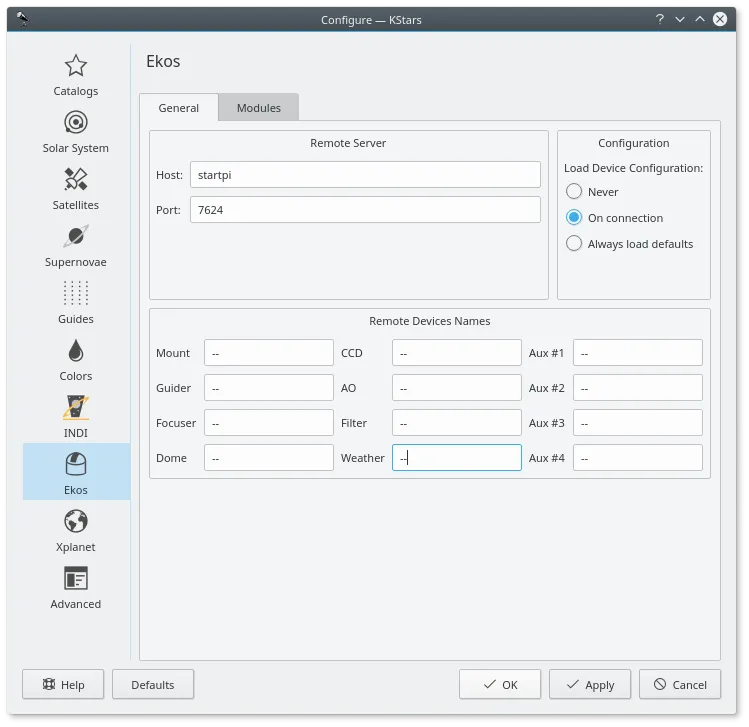Open the Satellites settings page
The height and width of the screenshot is (727, 749).
(x=75, y=188)
